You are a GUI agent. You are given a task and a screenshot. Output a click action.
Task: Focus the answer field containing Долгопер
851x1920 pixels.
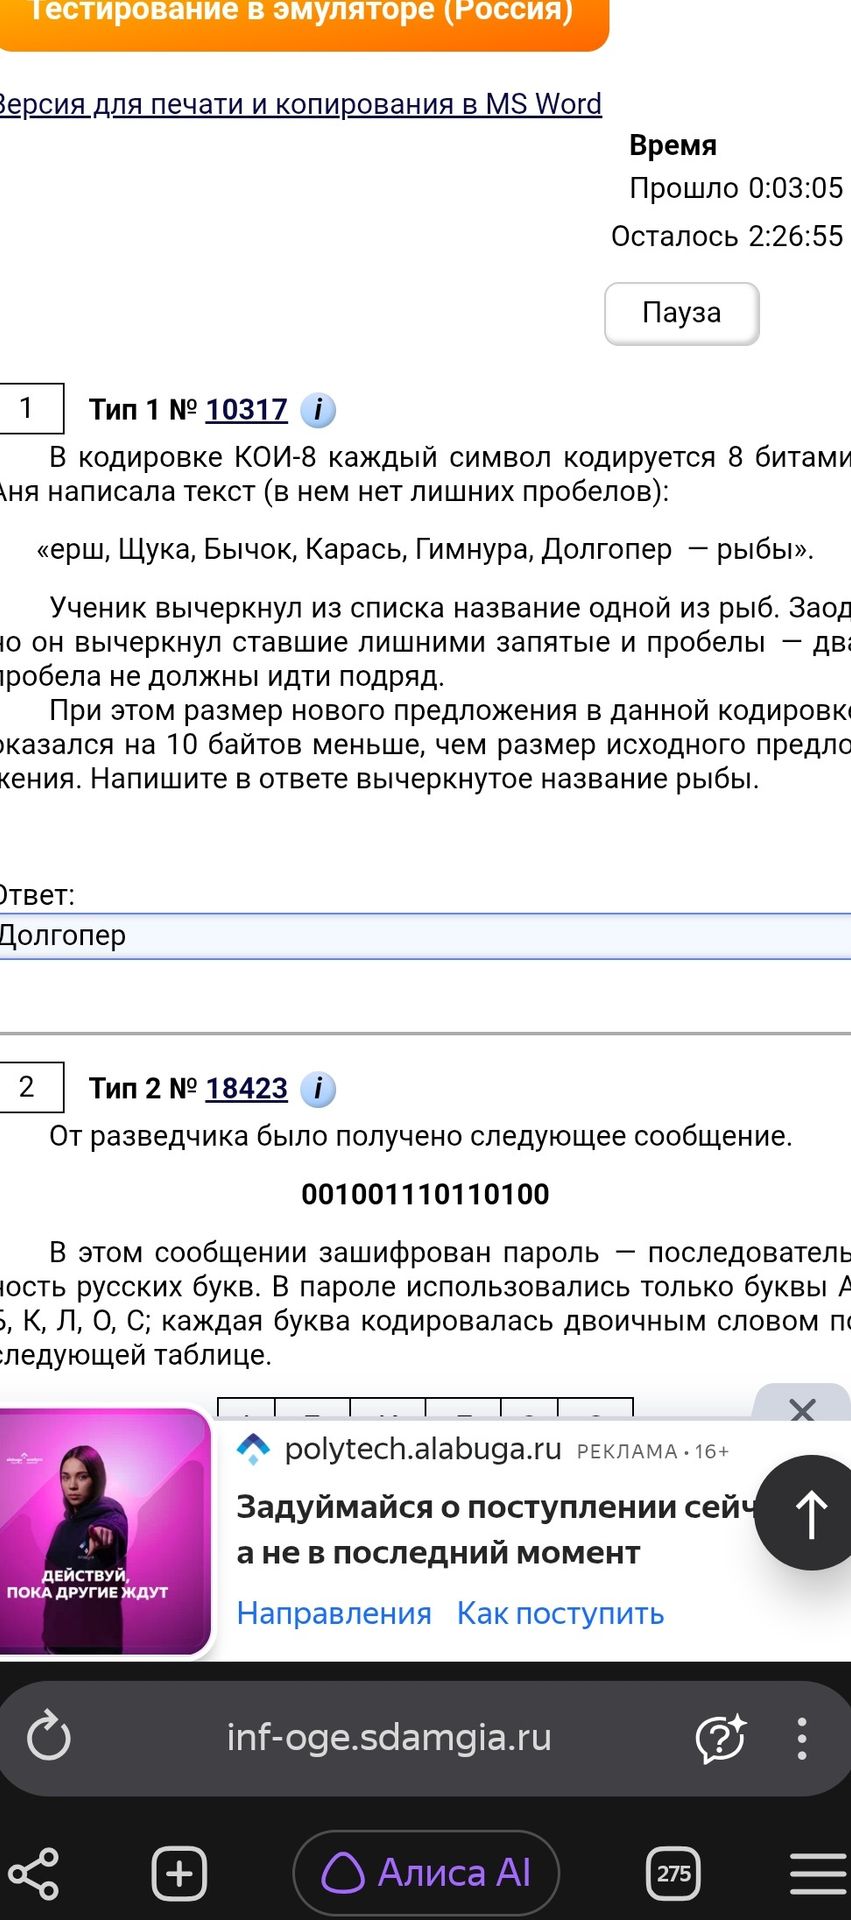425,936
